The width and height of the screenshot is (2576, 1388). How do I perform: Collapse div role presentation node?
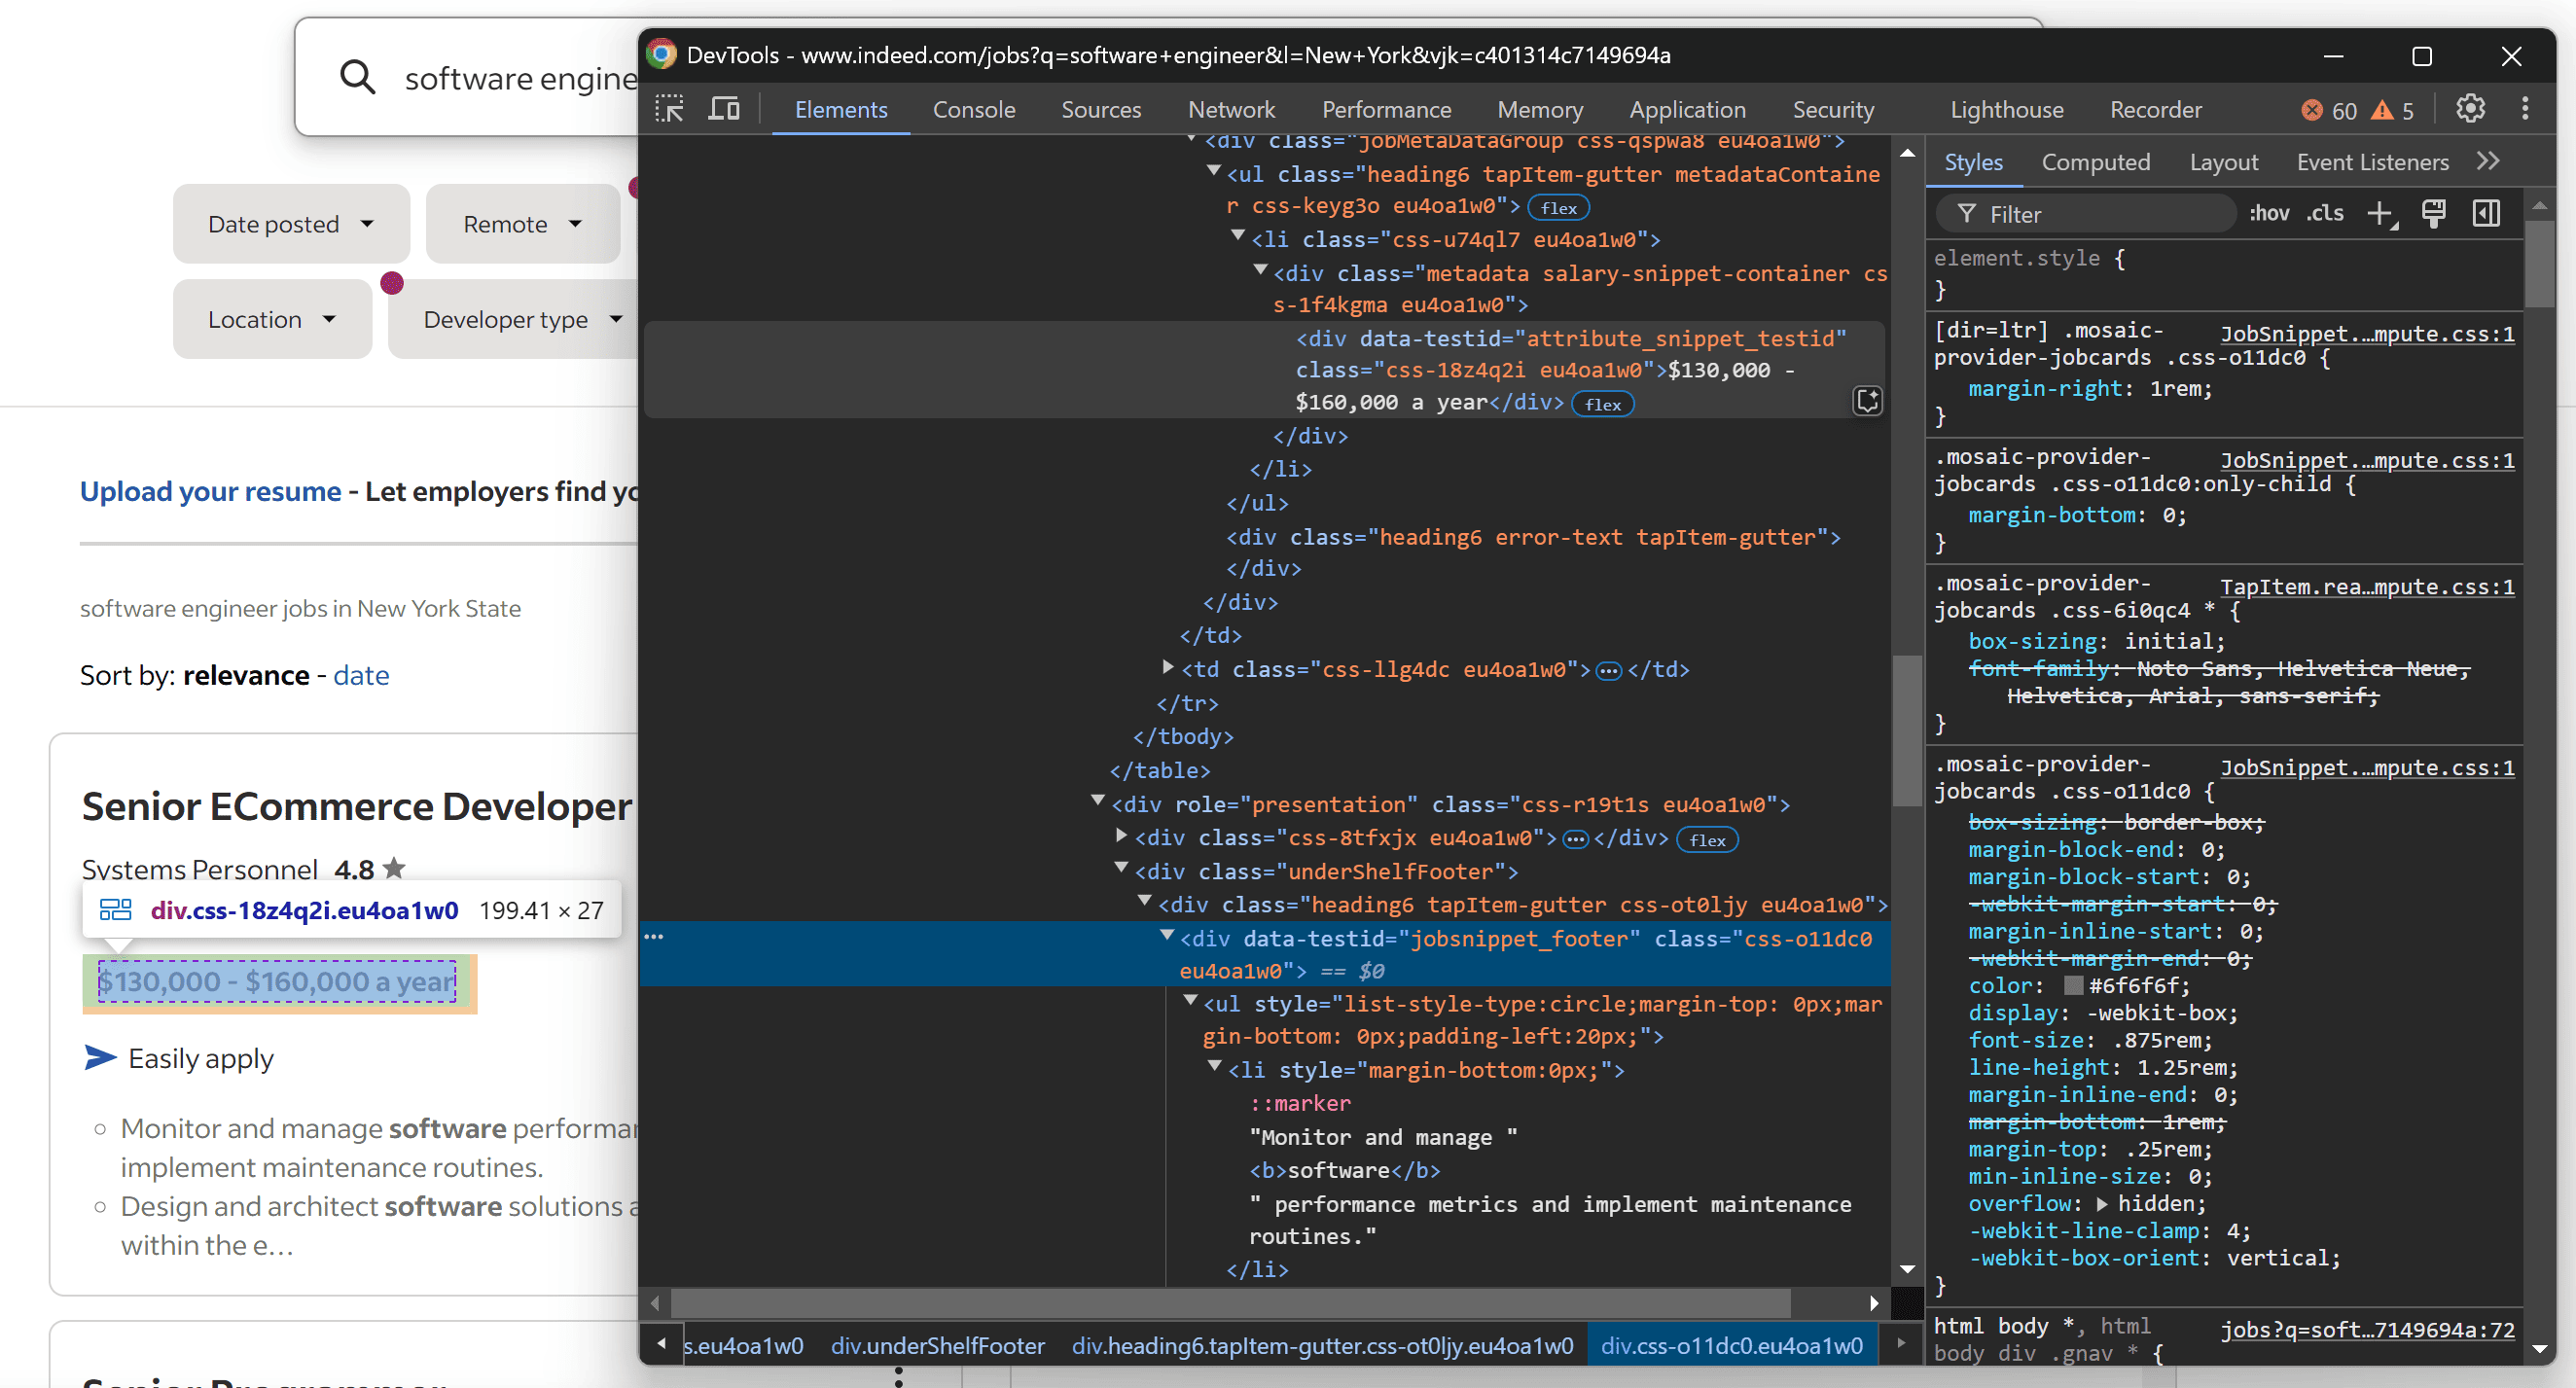point(1098,801)
